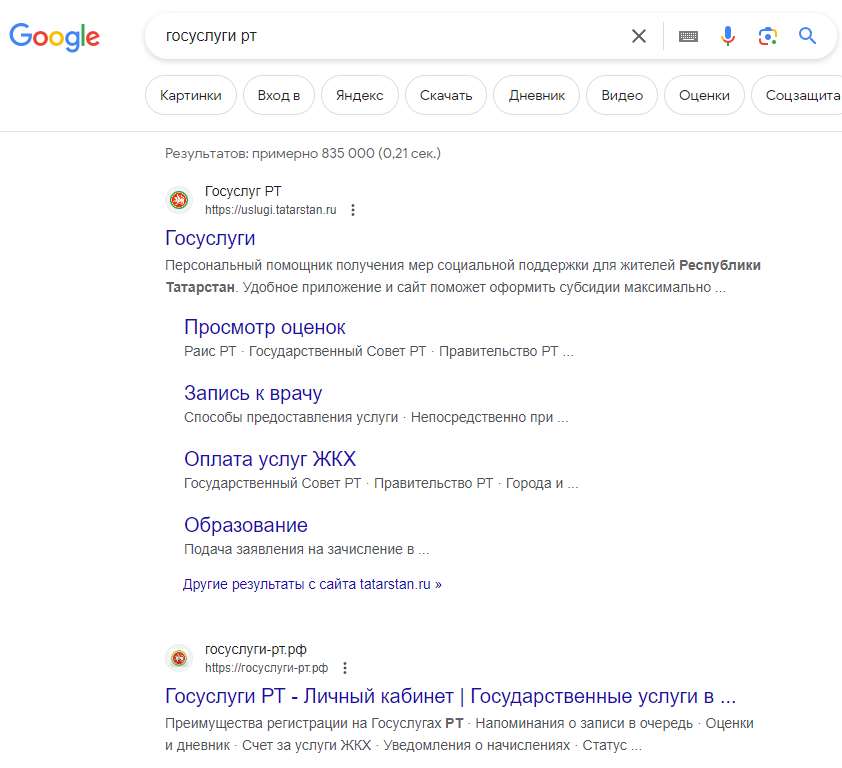Click the госуслуги-рт.рф site favicon
842x768 pixels.
coord(179,658)
